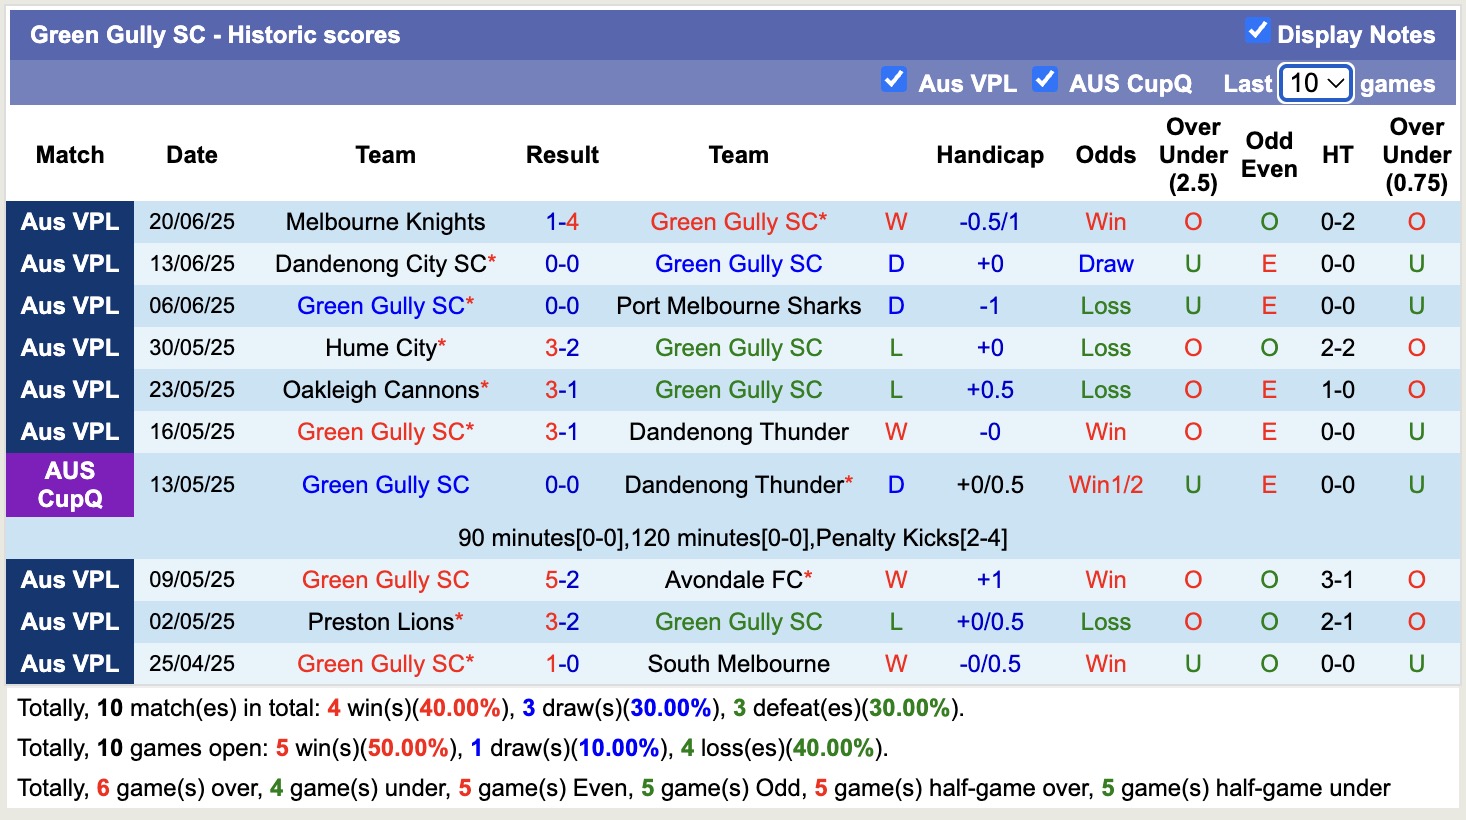Open the Oakleigh Cannons team link
This screenshot has height=820, width=1466.
click(x=381, y=390)
